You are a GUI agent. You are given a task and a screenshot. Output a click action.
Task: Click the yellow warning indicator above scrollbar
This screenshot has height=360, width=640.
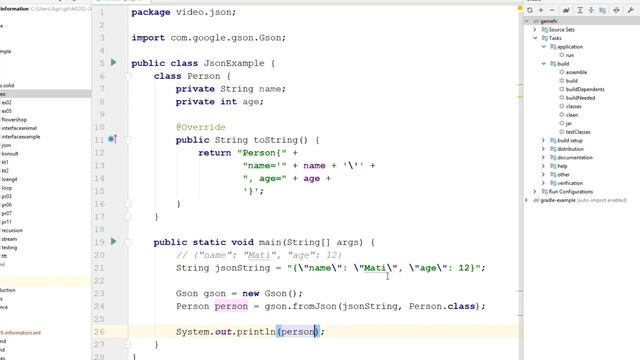click(520, 8)
